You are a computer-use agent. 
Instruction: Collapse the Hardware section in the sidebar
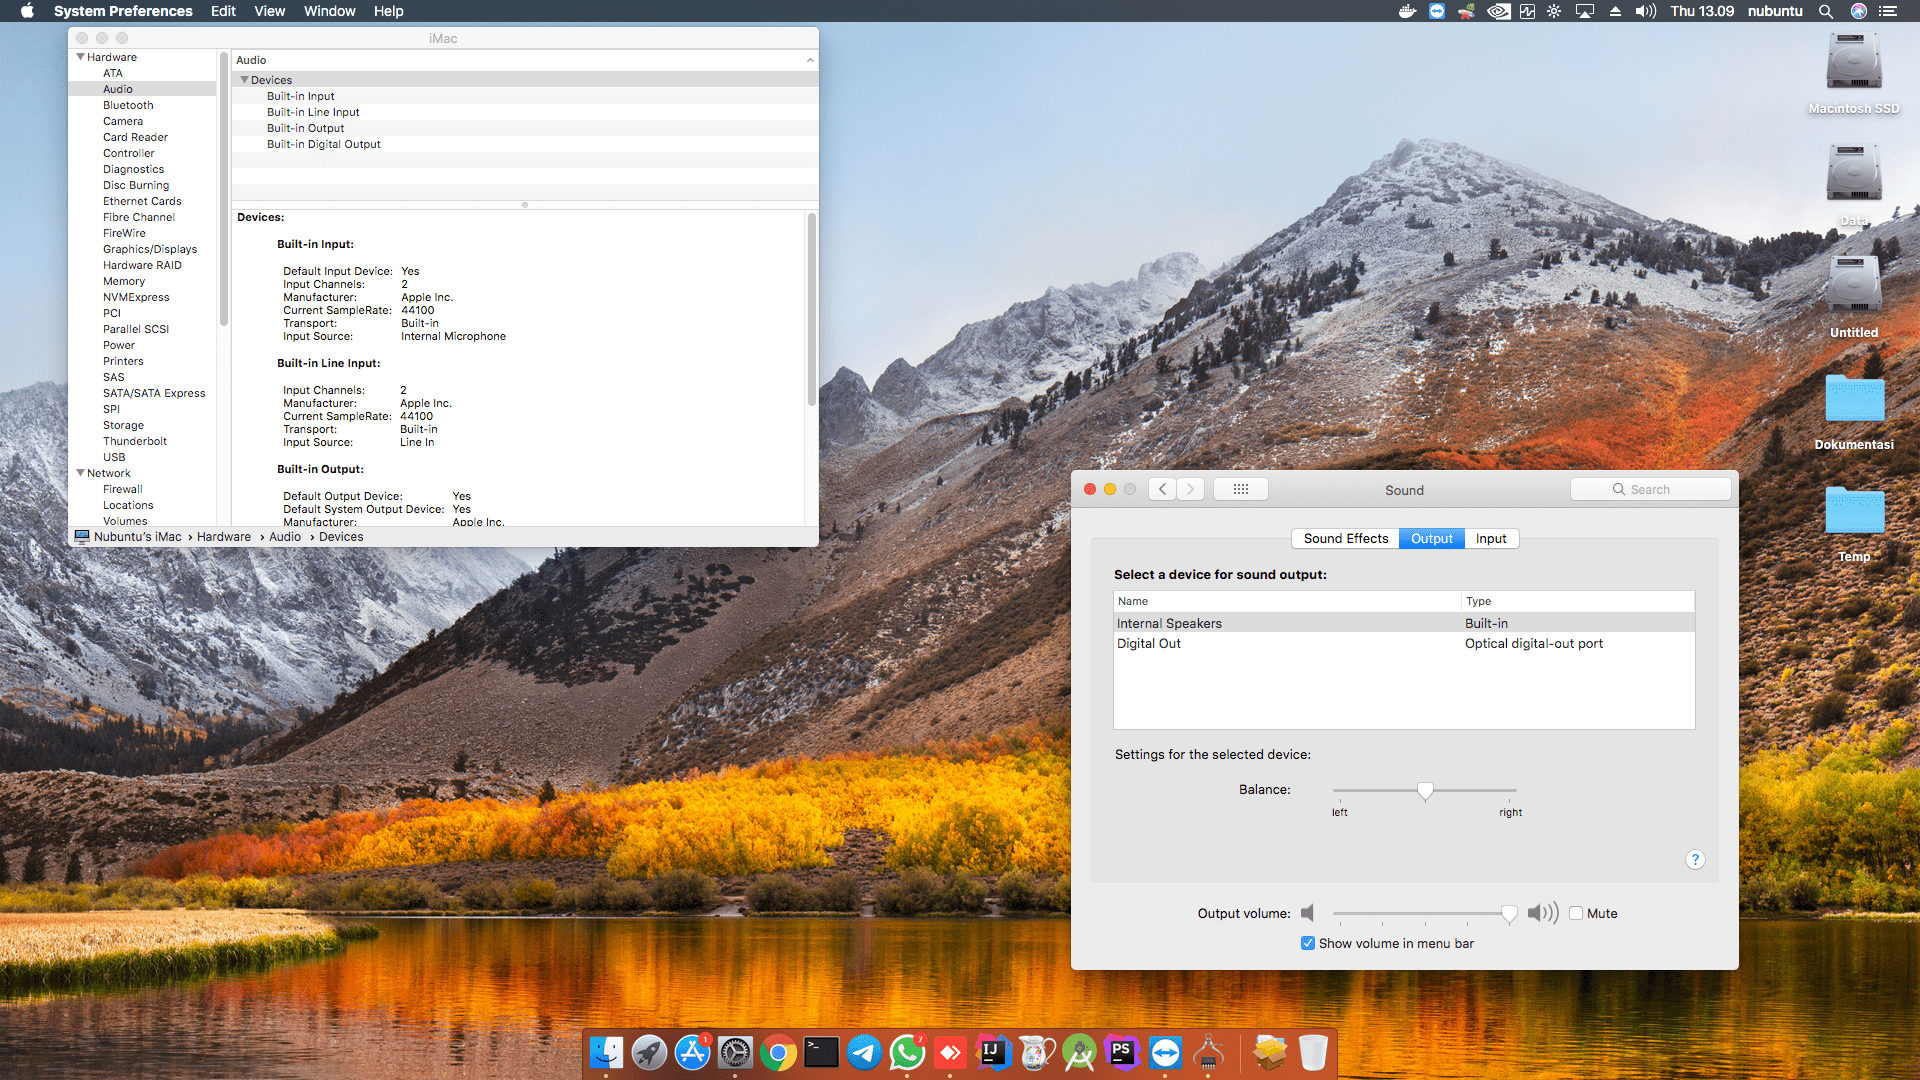(80, 57)
